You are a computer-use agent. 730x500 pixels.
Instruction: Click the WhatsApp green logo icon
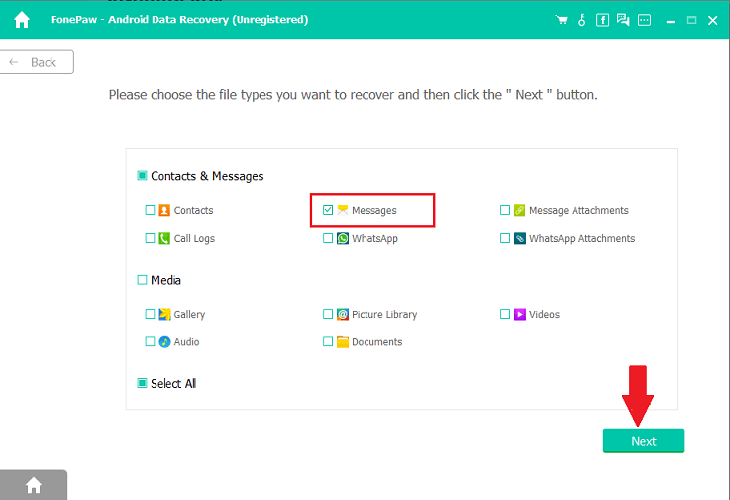point(343,238)
